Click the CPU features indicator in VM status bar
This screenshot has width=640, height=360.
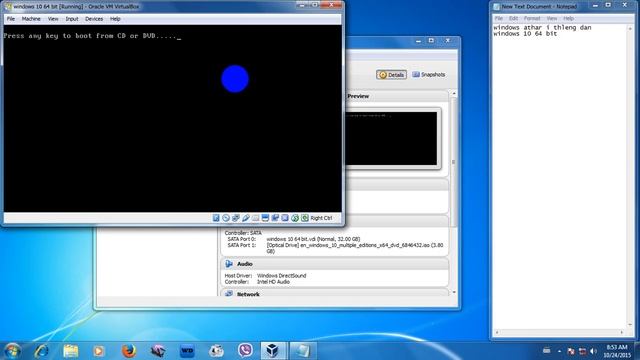[x=285, y=218]
